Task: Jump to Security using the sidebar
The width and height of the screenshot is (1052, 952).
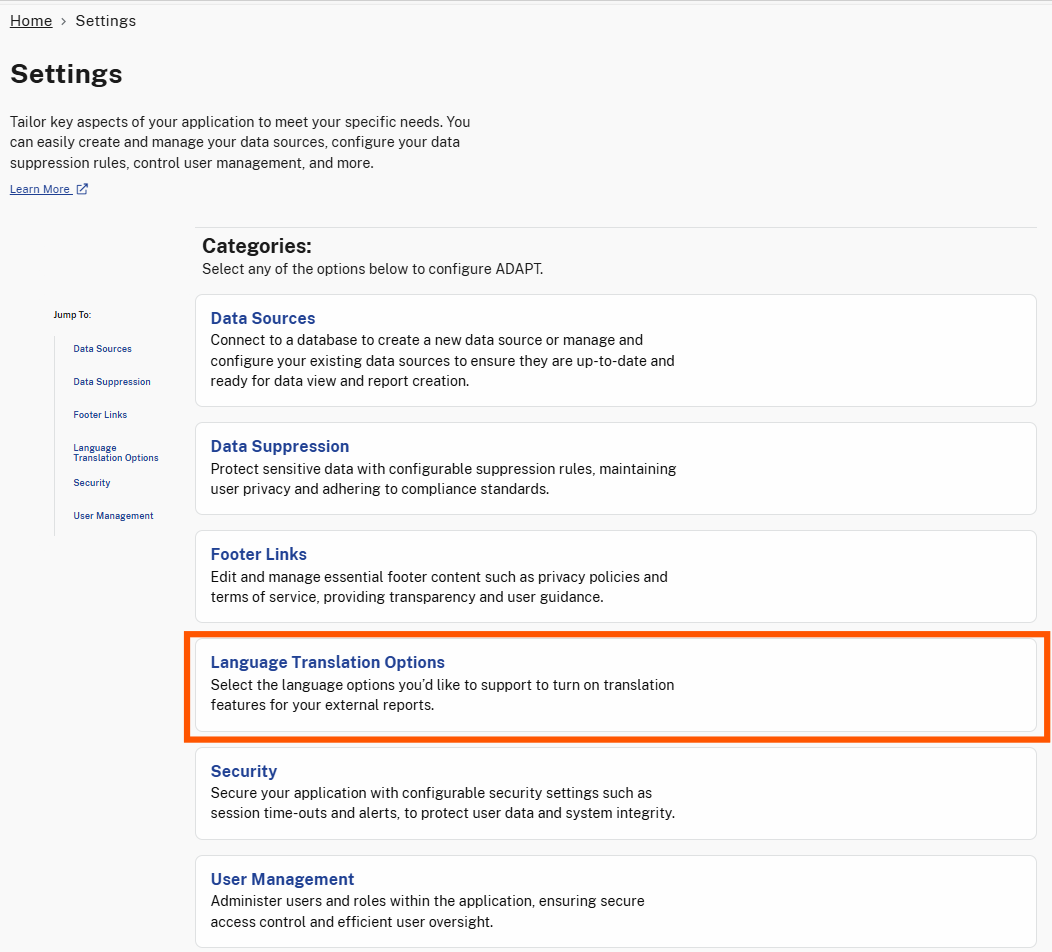Action: (91, 482)
